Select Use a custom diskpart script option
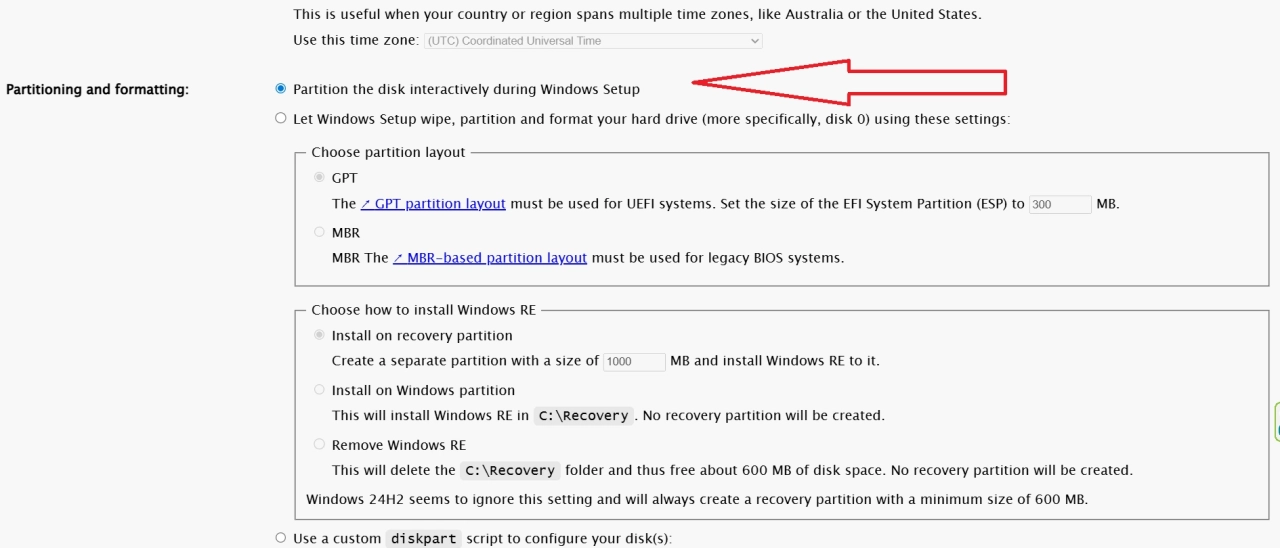Viewport: 1280px width, 548px height. (281, 538)
